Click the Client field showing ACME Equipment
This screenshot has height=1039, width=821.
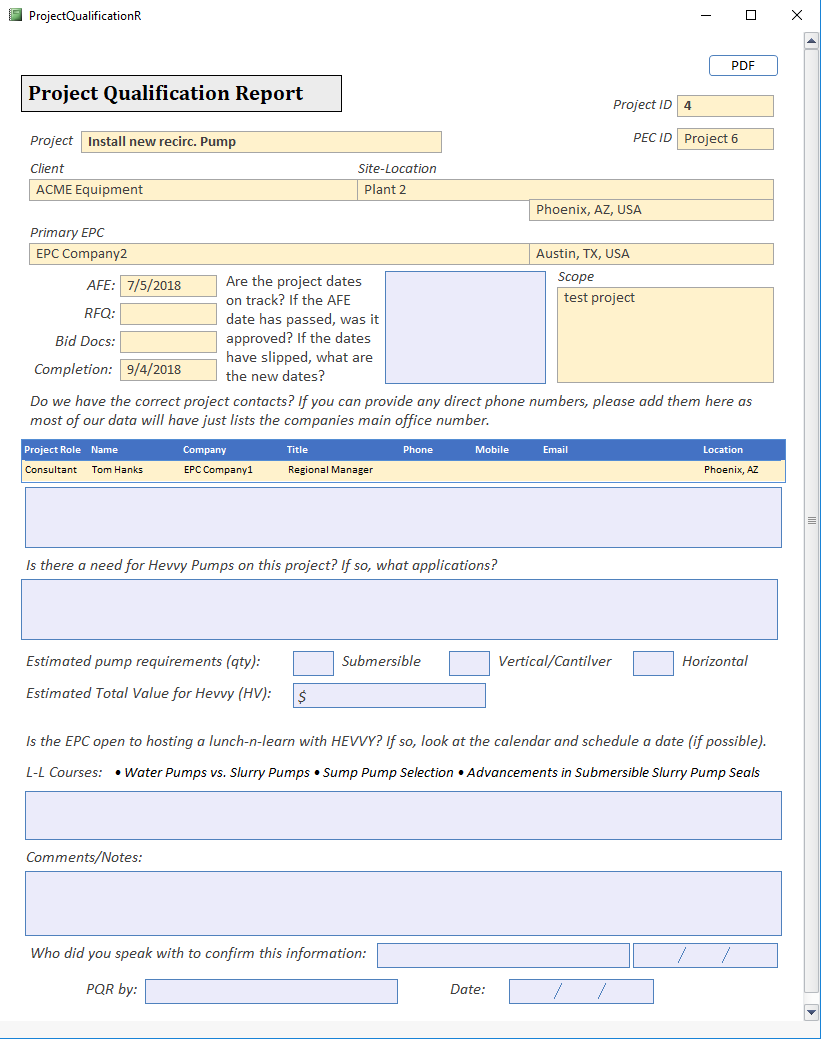193,190
